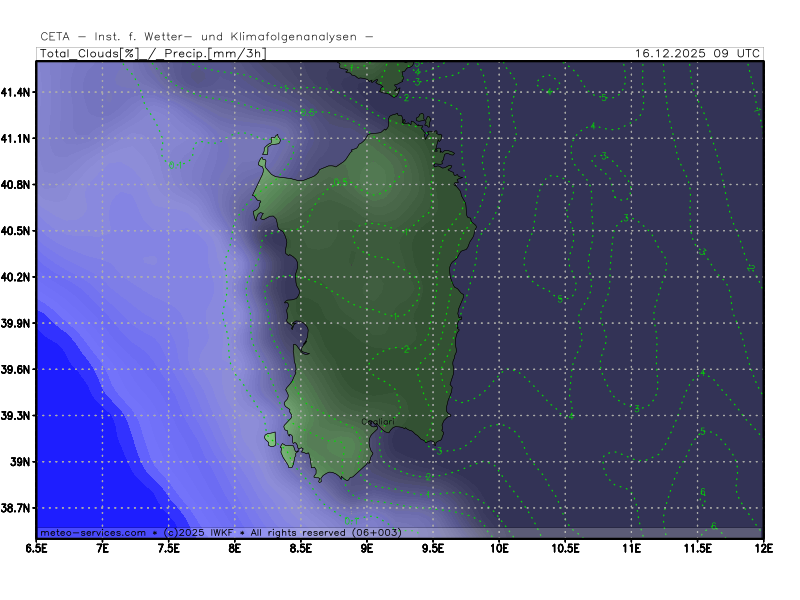Click the 16.12.2025 09 UTC timestamp
The image size is (800, 600).
pos(698,53)
